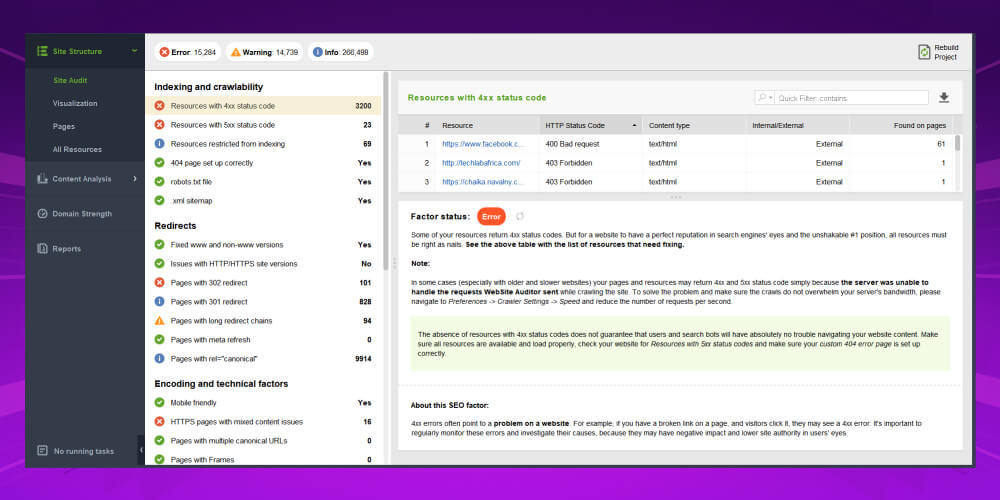Viewport: 1000px width, 500px height.
Task: Filter by Info count badge
Action: (x=340, y=52)
